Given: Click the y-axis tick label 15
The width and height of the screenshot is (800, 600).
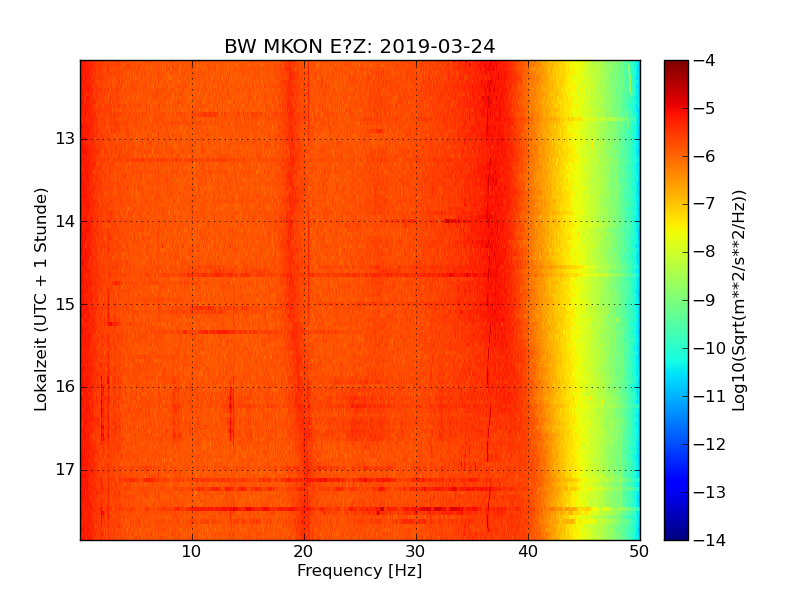Looking at the screenshot, I should pyautogui.click(x=65, y=304).
